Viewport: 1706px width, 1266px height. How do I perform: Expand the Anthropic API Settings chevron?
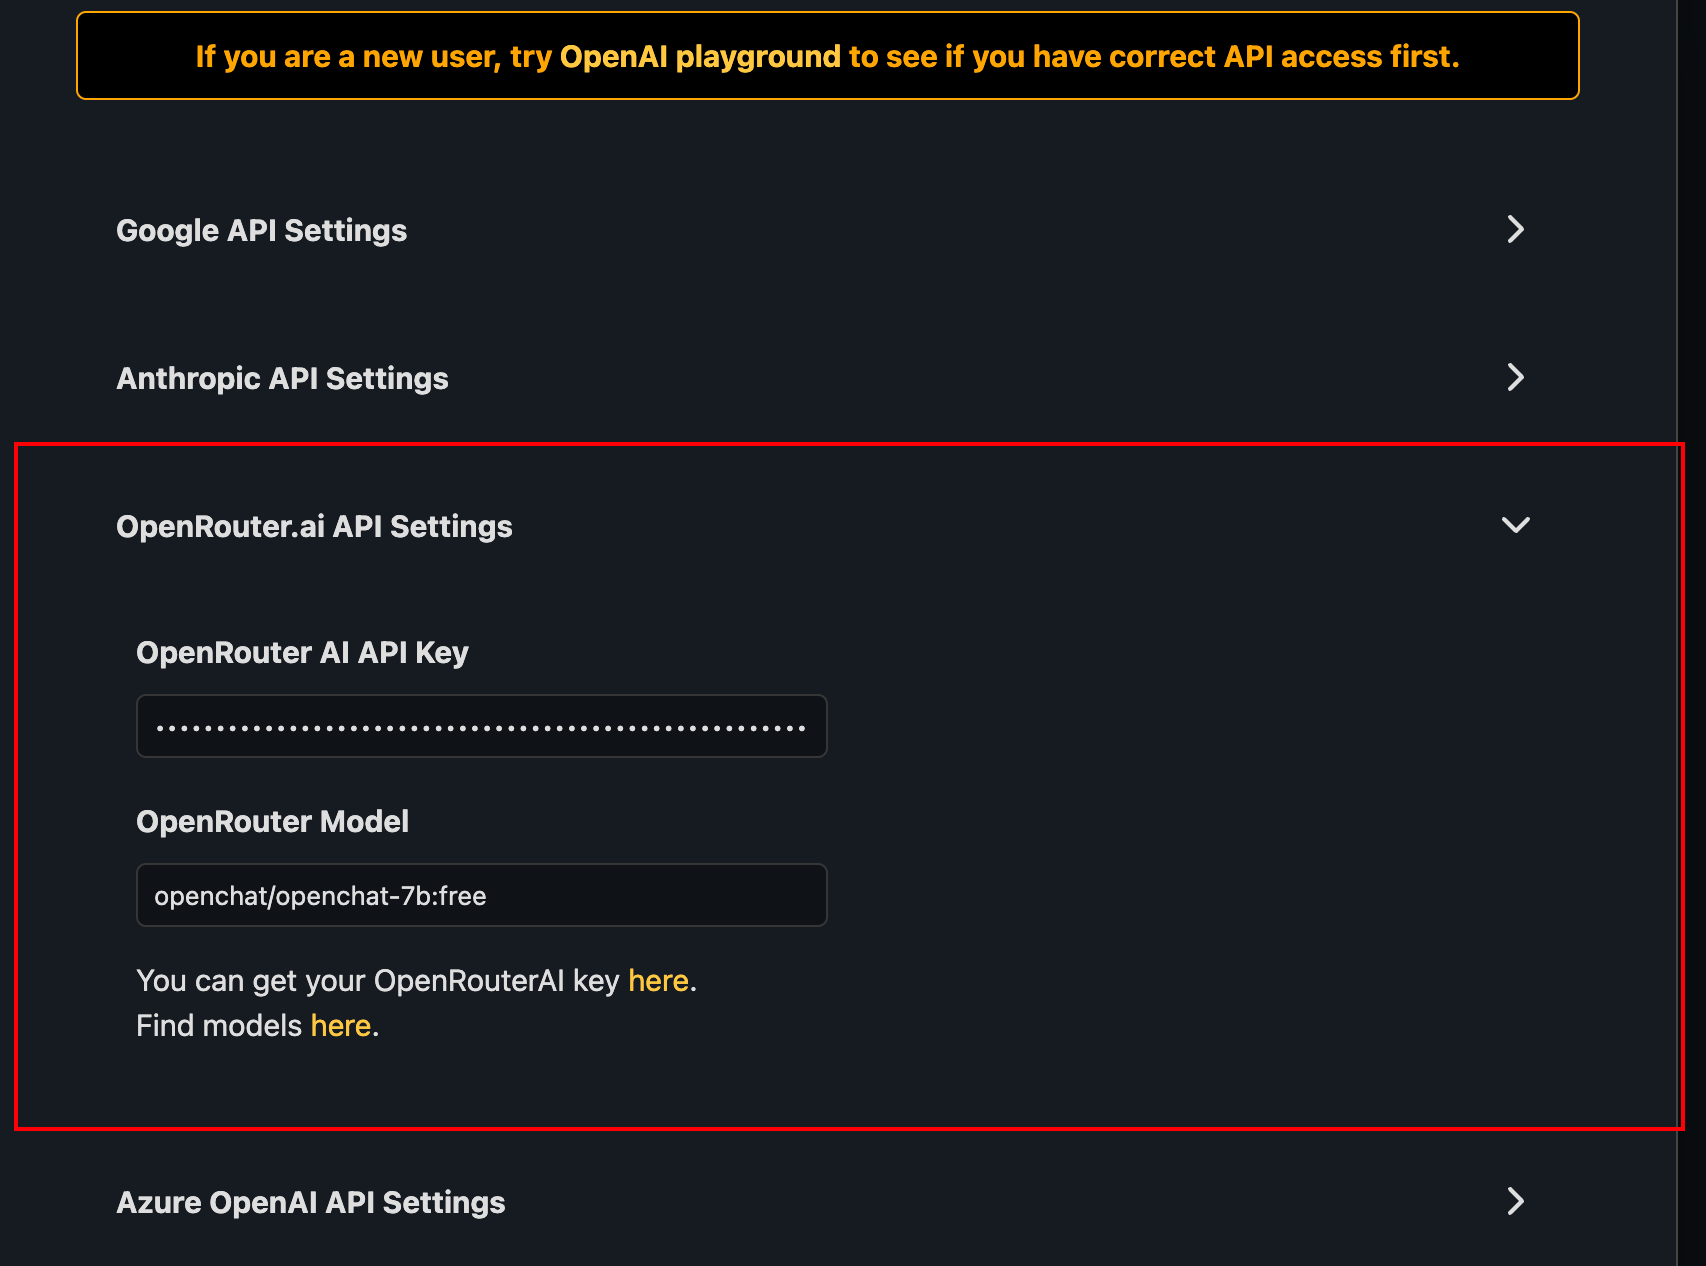(1515, 378)
